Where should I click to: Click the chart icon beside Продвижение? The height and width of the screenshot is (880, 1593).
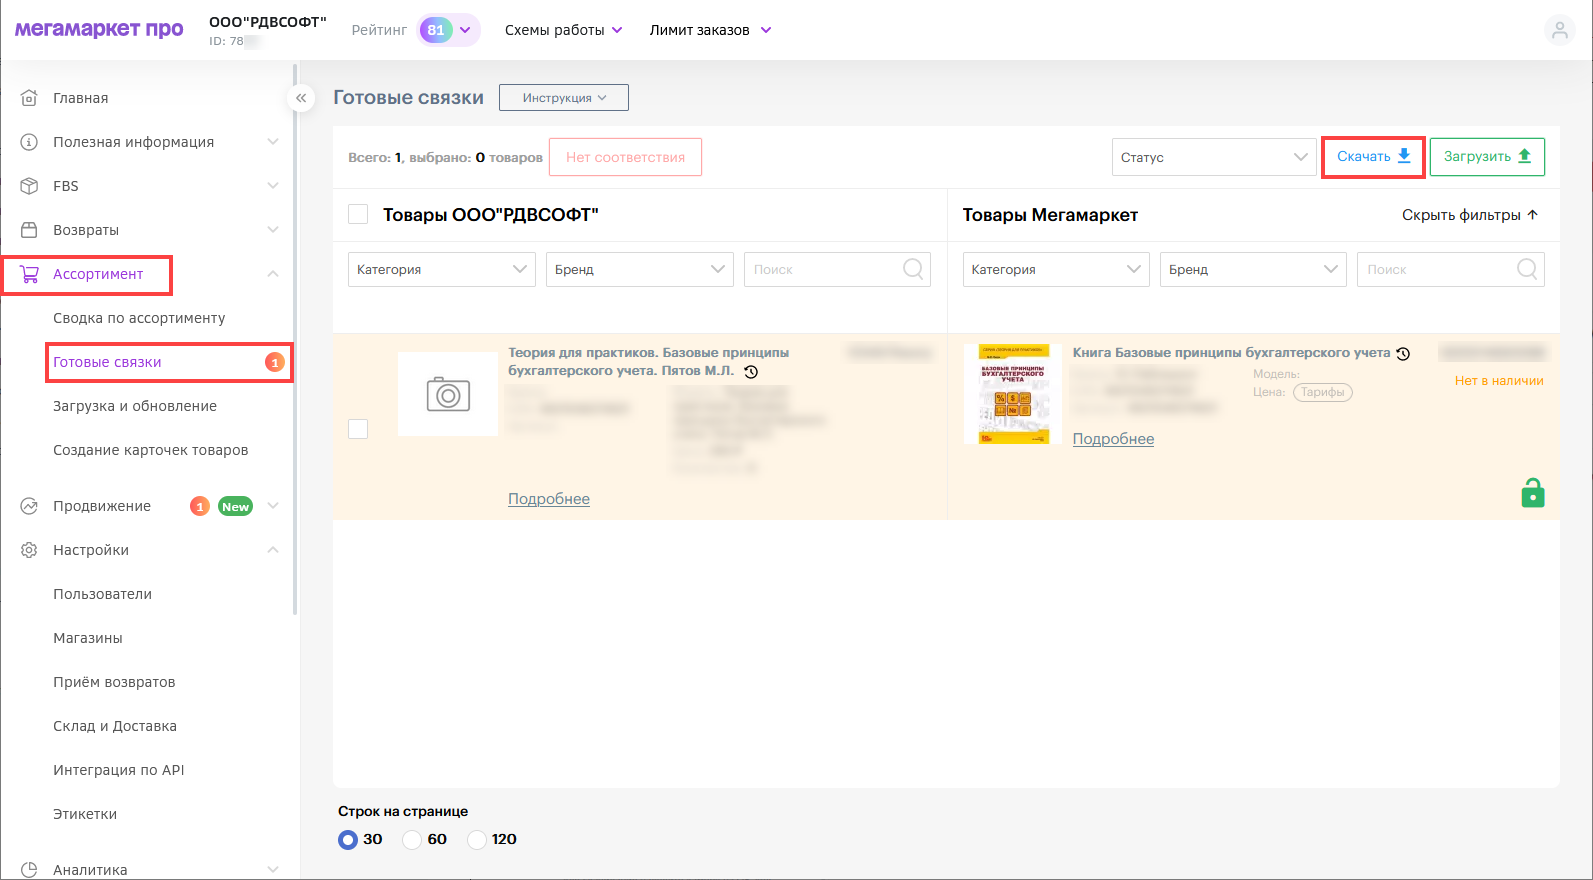[x=29, y=506]
